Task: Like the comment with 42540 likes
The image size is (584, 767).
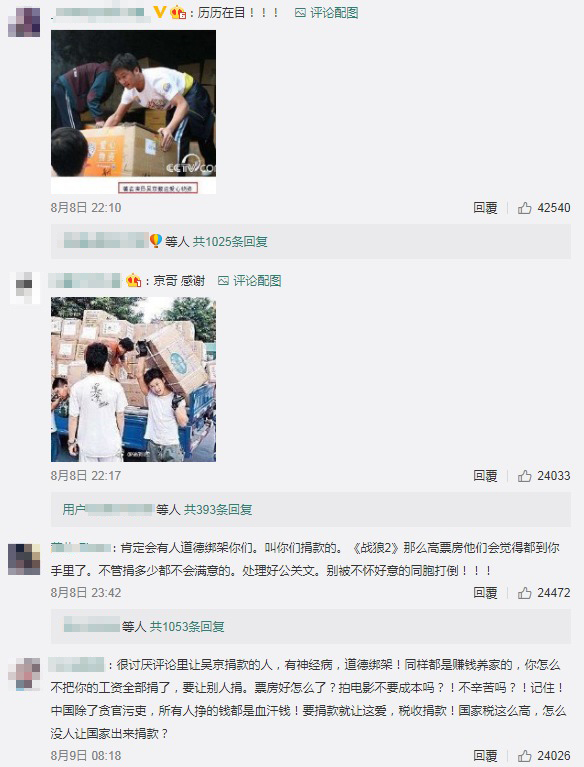Action: pos(525,208)
